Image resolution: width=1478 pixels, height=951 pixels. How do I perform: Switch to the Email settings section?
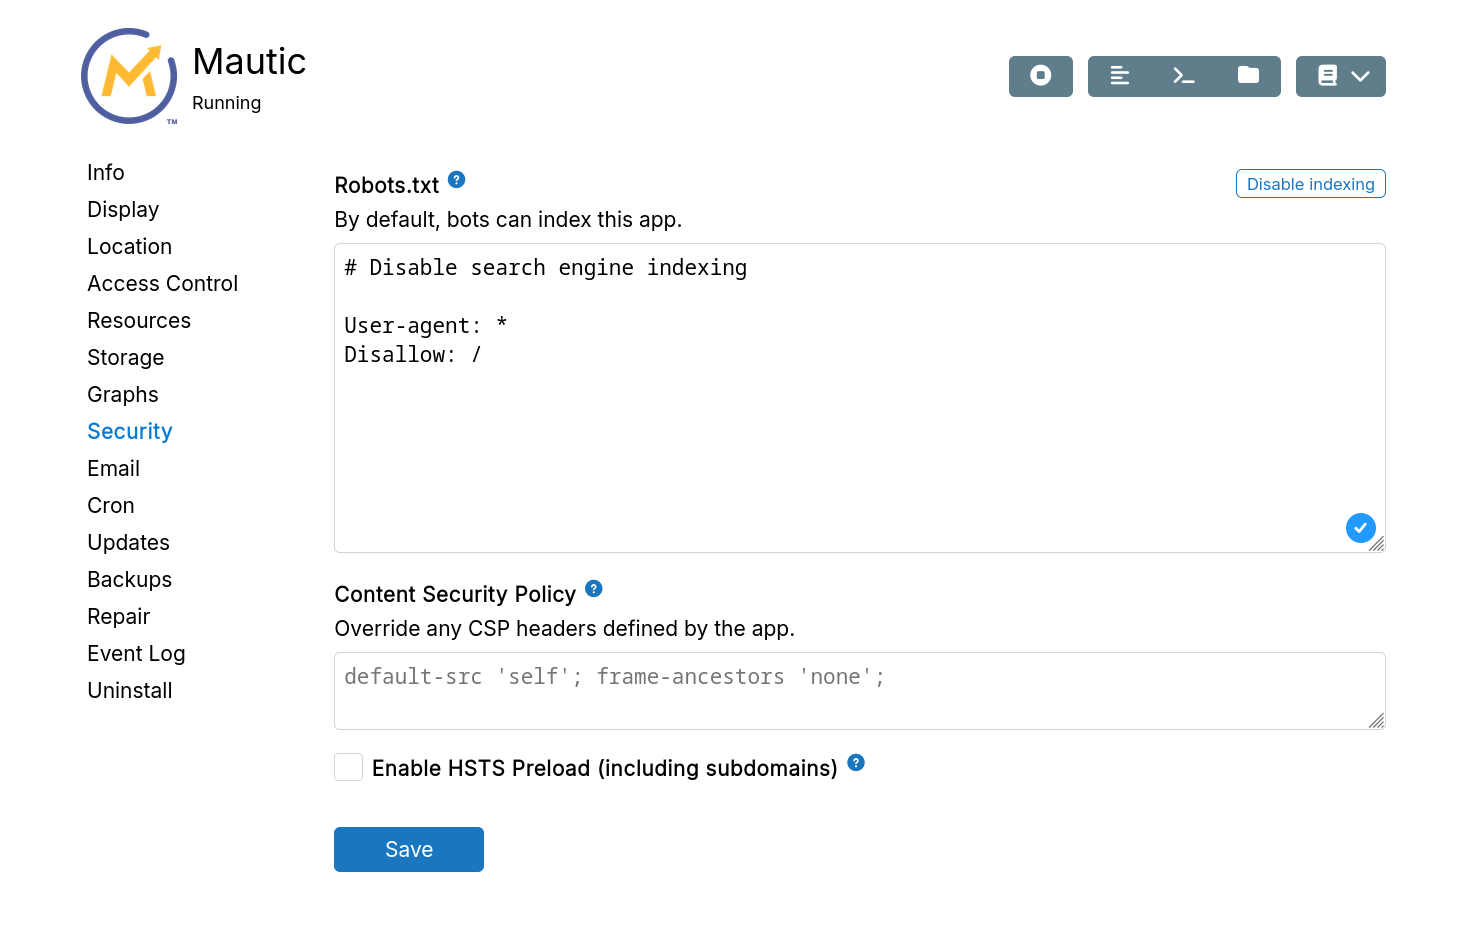113,469
